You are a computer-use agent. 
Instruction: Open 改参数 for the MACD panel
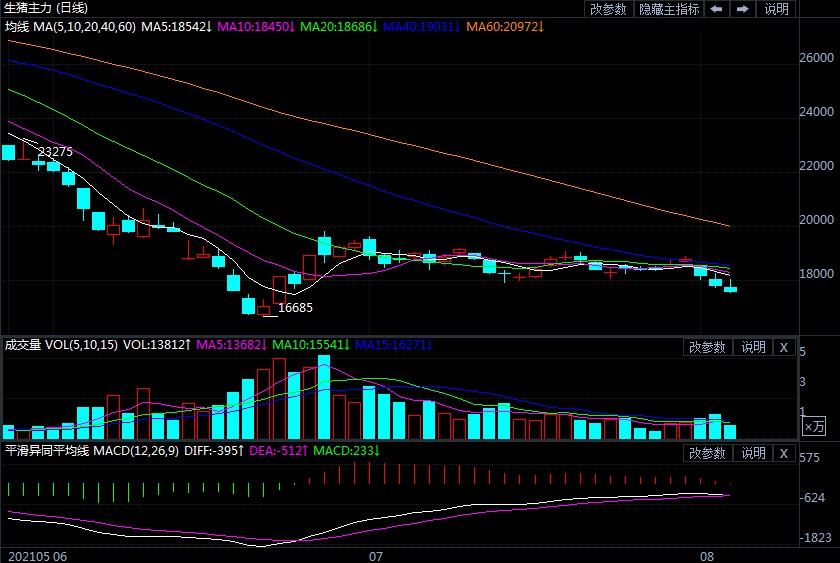[x=707, y=453]
